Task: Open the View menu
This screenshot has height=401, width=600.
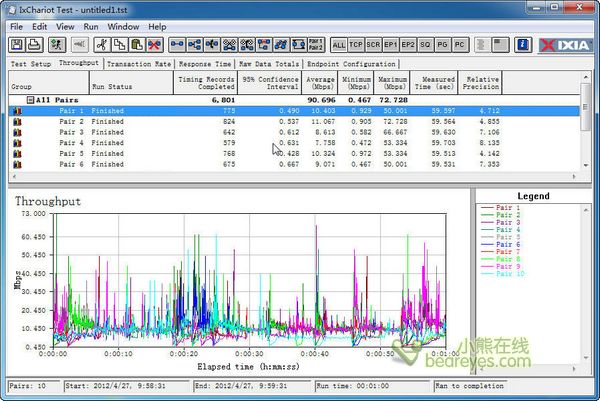Action: (x=65, y=27)
